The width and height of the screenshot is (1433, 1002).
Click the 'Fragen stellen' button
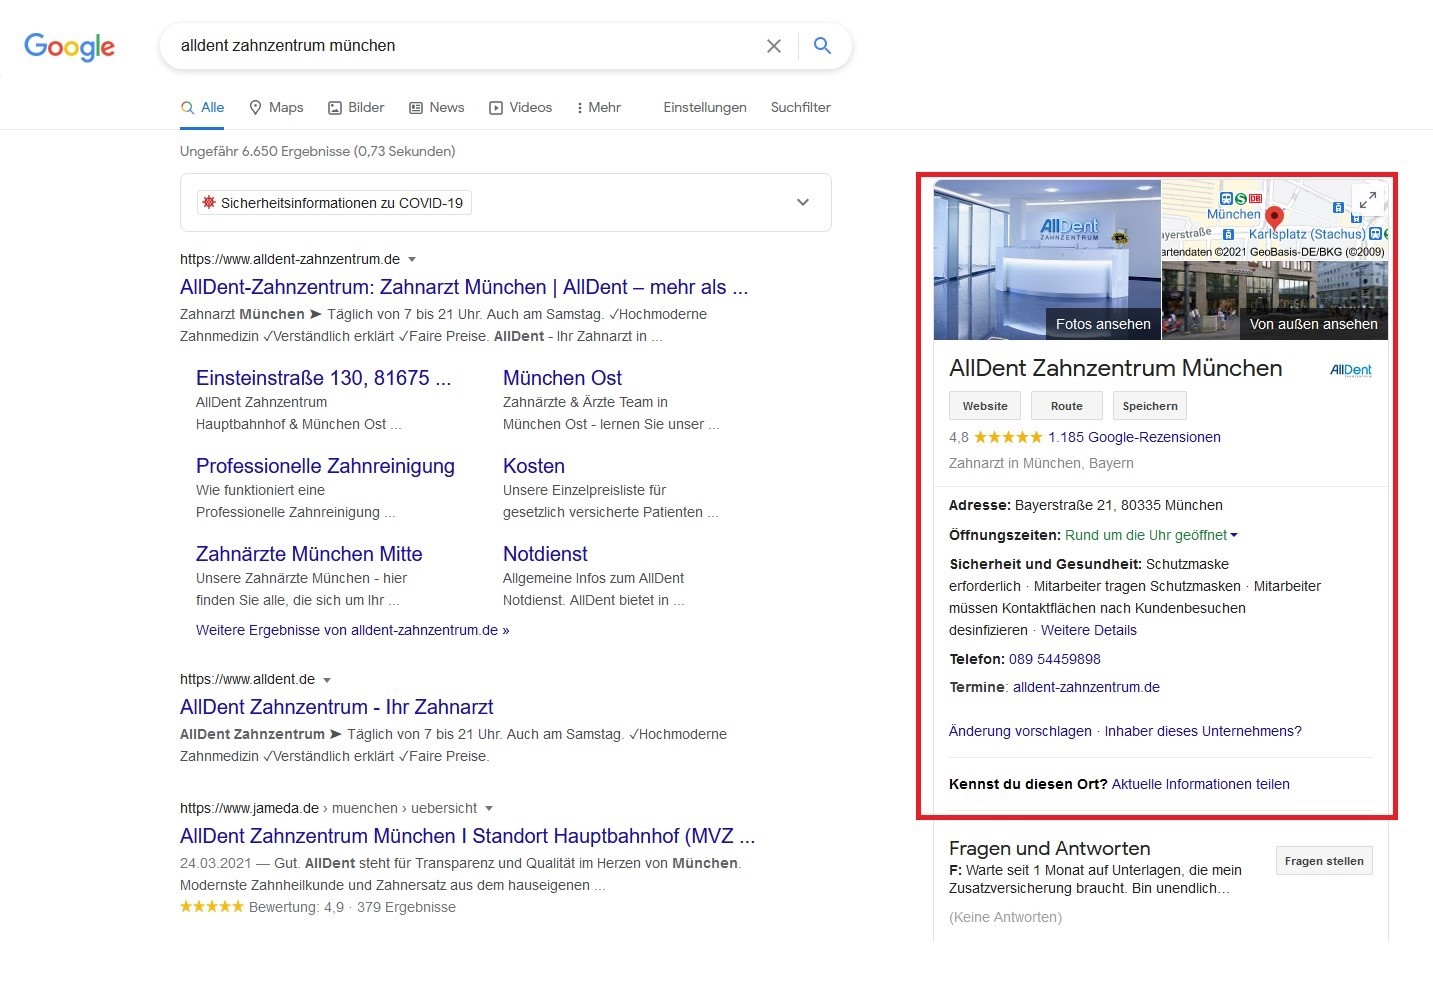(1324, 861)
